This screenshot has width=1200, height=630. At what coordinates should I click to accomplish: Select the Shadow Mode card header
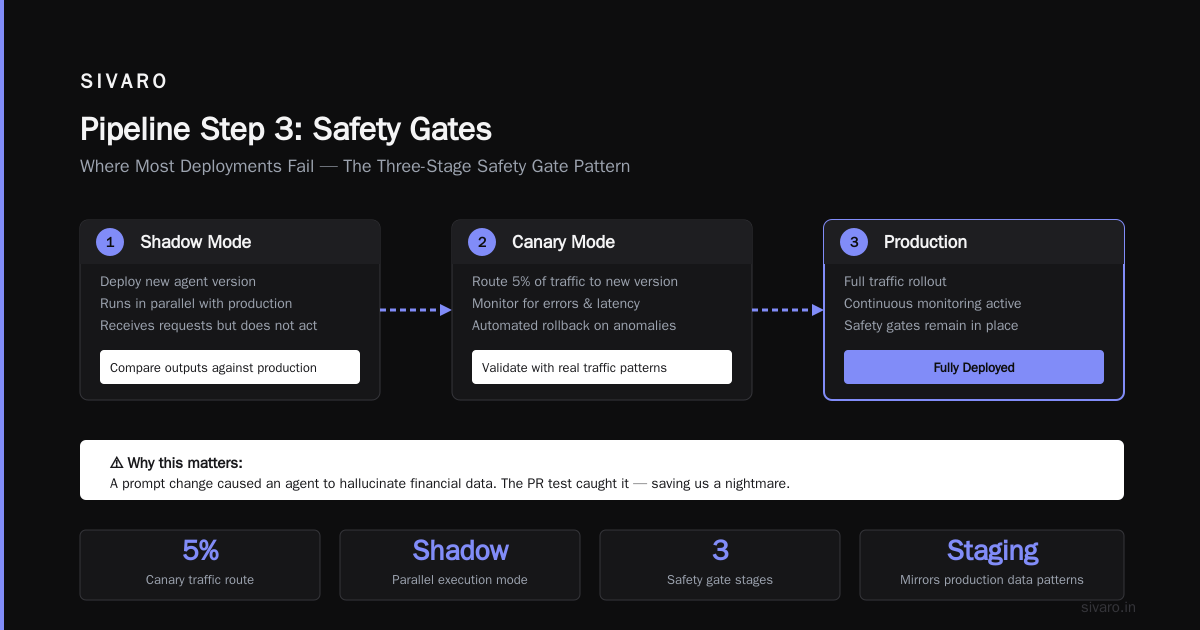pyautogui.click(x=230, y=242)
